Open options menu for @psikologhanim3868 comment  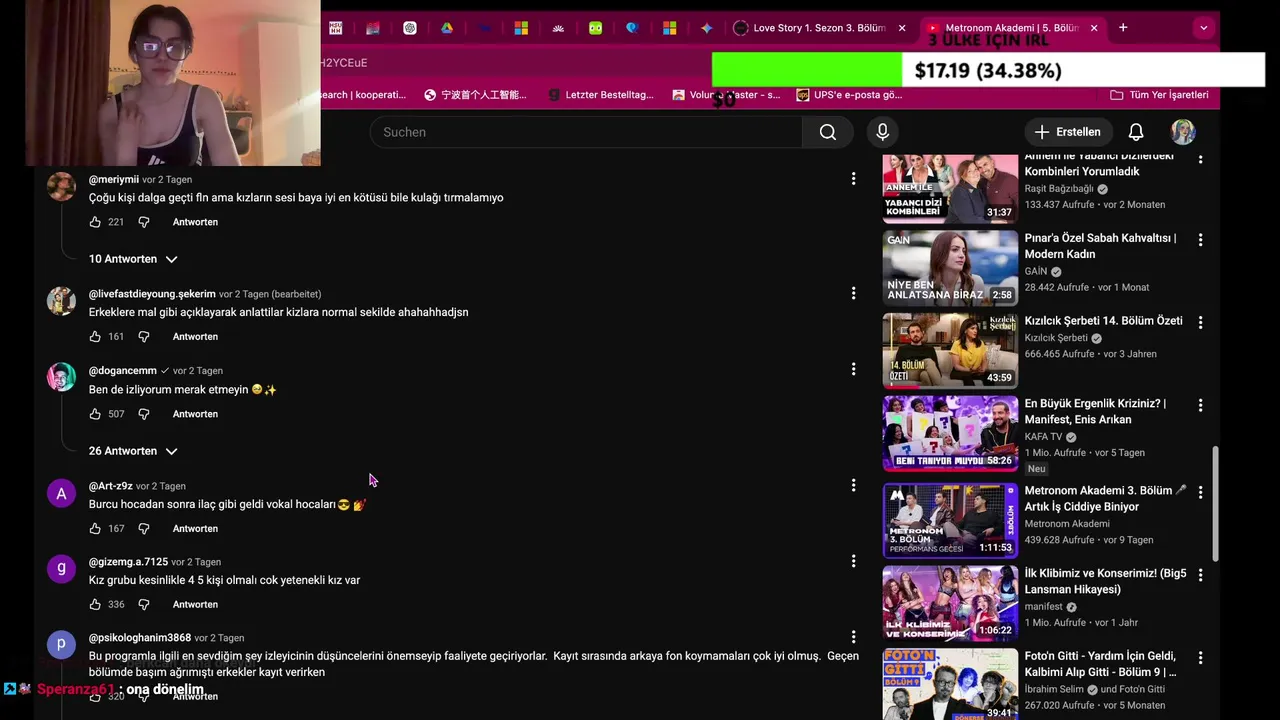coord(853,637)
